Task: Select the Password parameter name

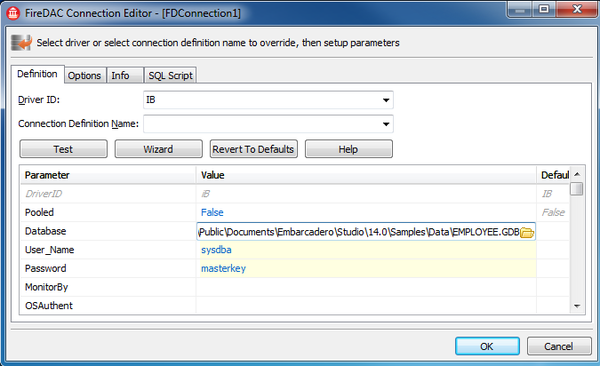Action: coord(46,269)
